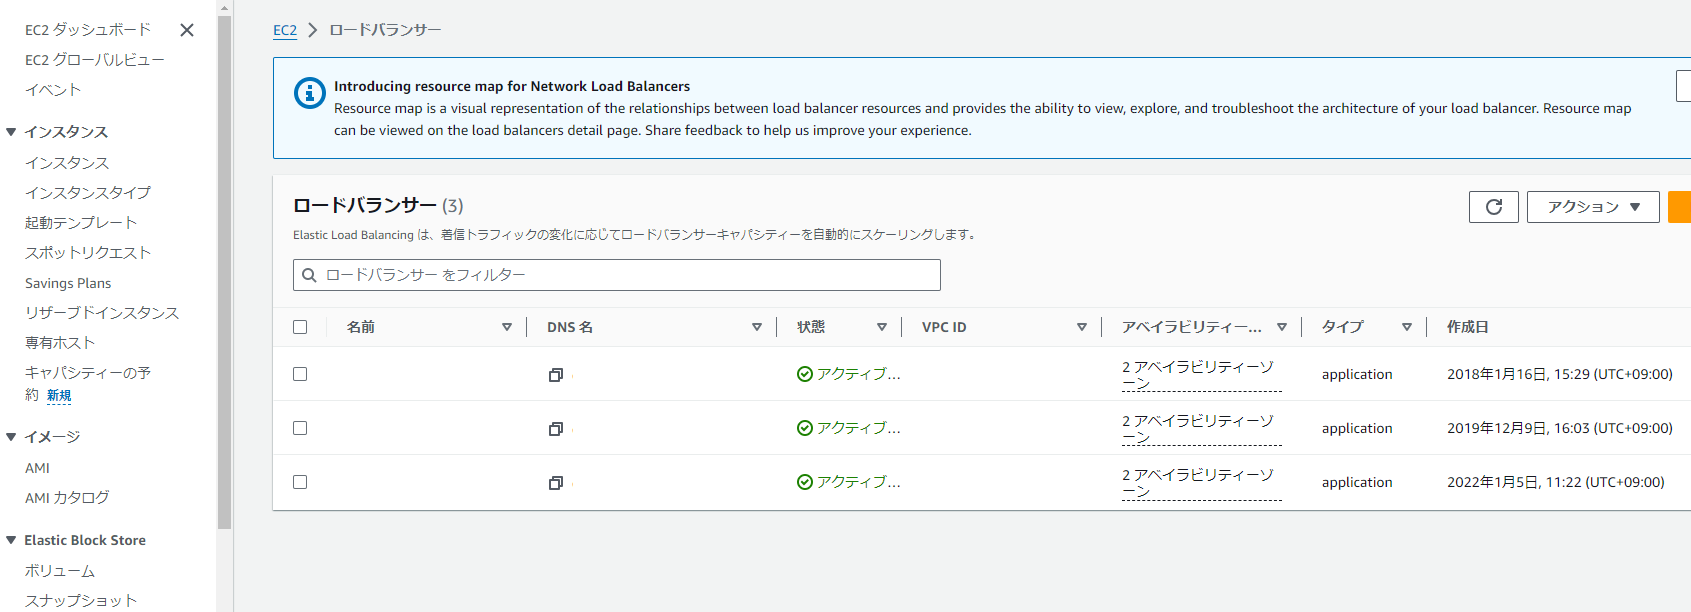Viewport: 1691px width, 612px height.
Task: Open the アクション dropdown menu
Action: 1592,207
